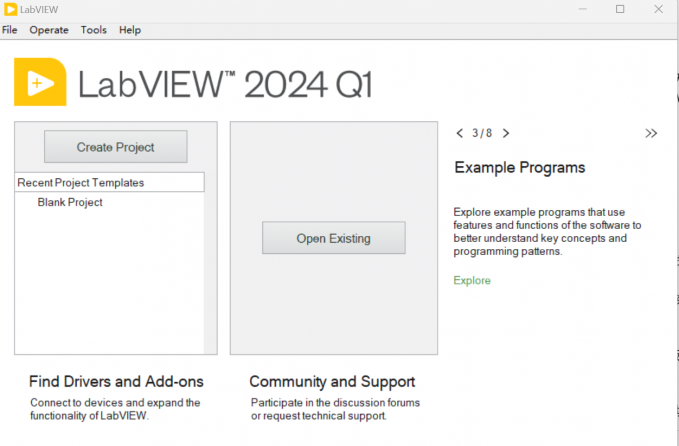Click the Recent Project Templates header

(x=110, y=182)
